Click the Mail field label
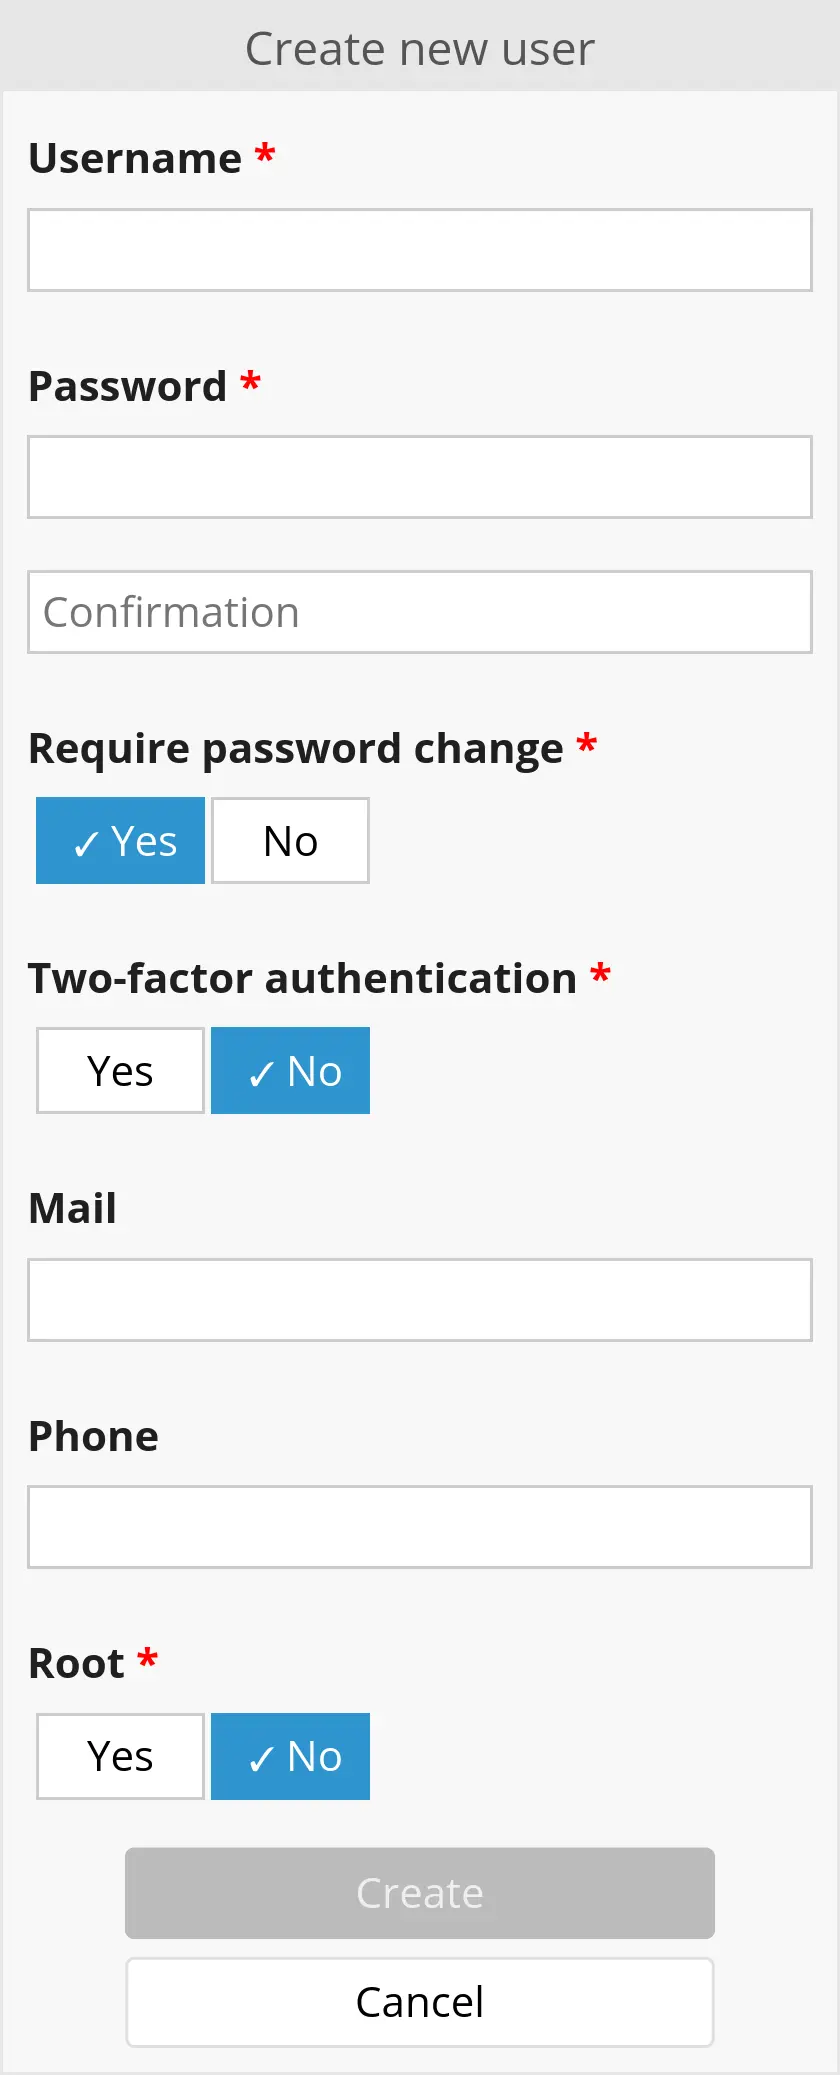 72,1208
